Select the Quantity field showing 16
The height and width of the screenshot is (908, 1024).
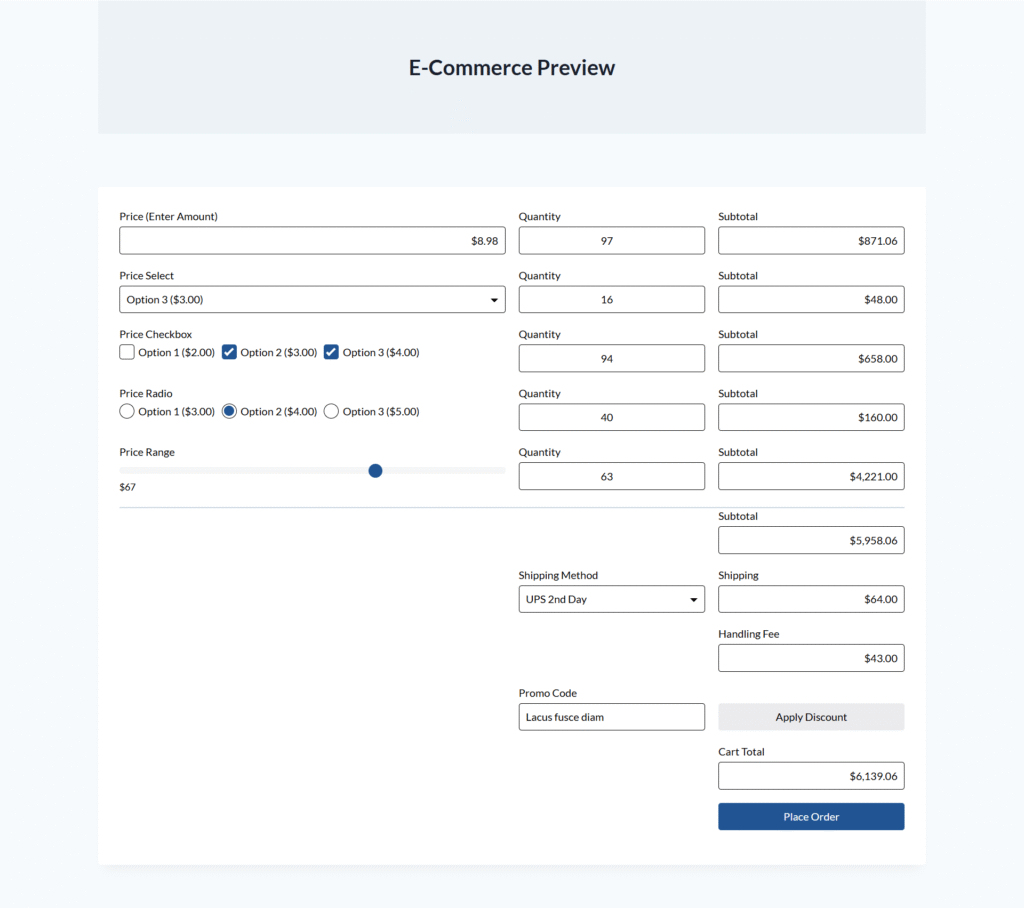click(611, 299)
